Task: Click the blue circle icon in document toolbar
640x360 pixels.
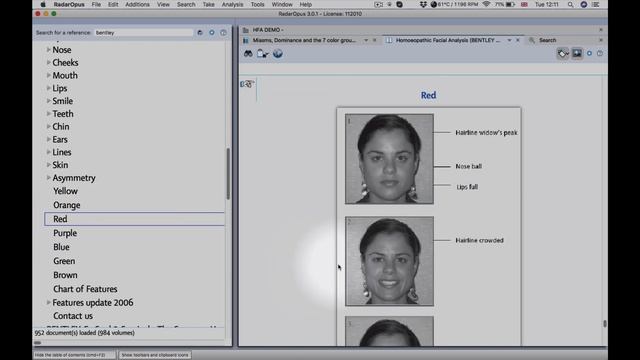Action: click(589, 53)
